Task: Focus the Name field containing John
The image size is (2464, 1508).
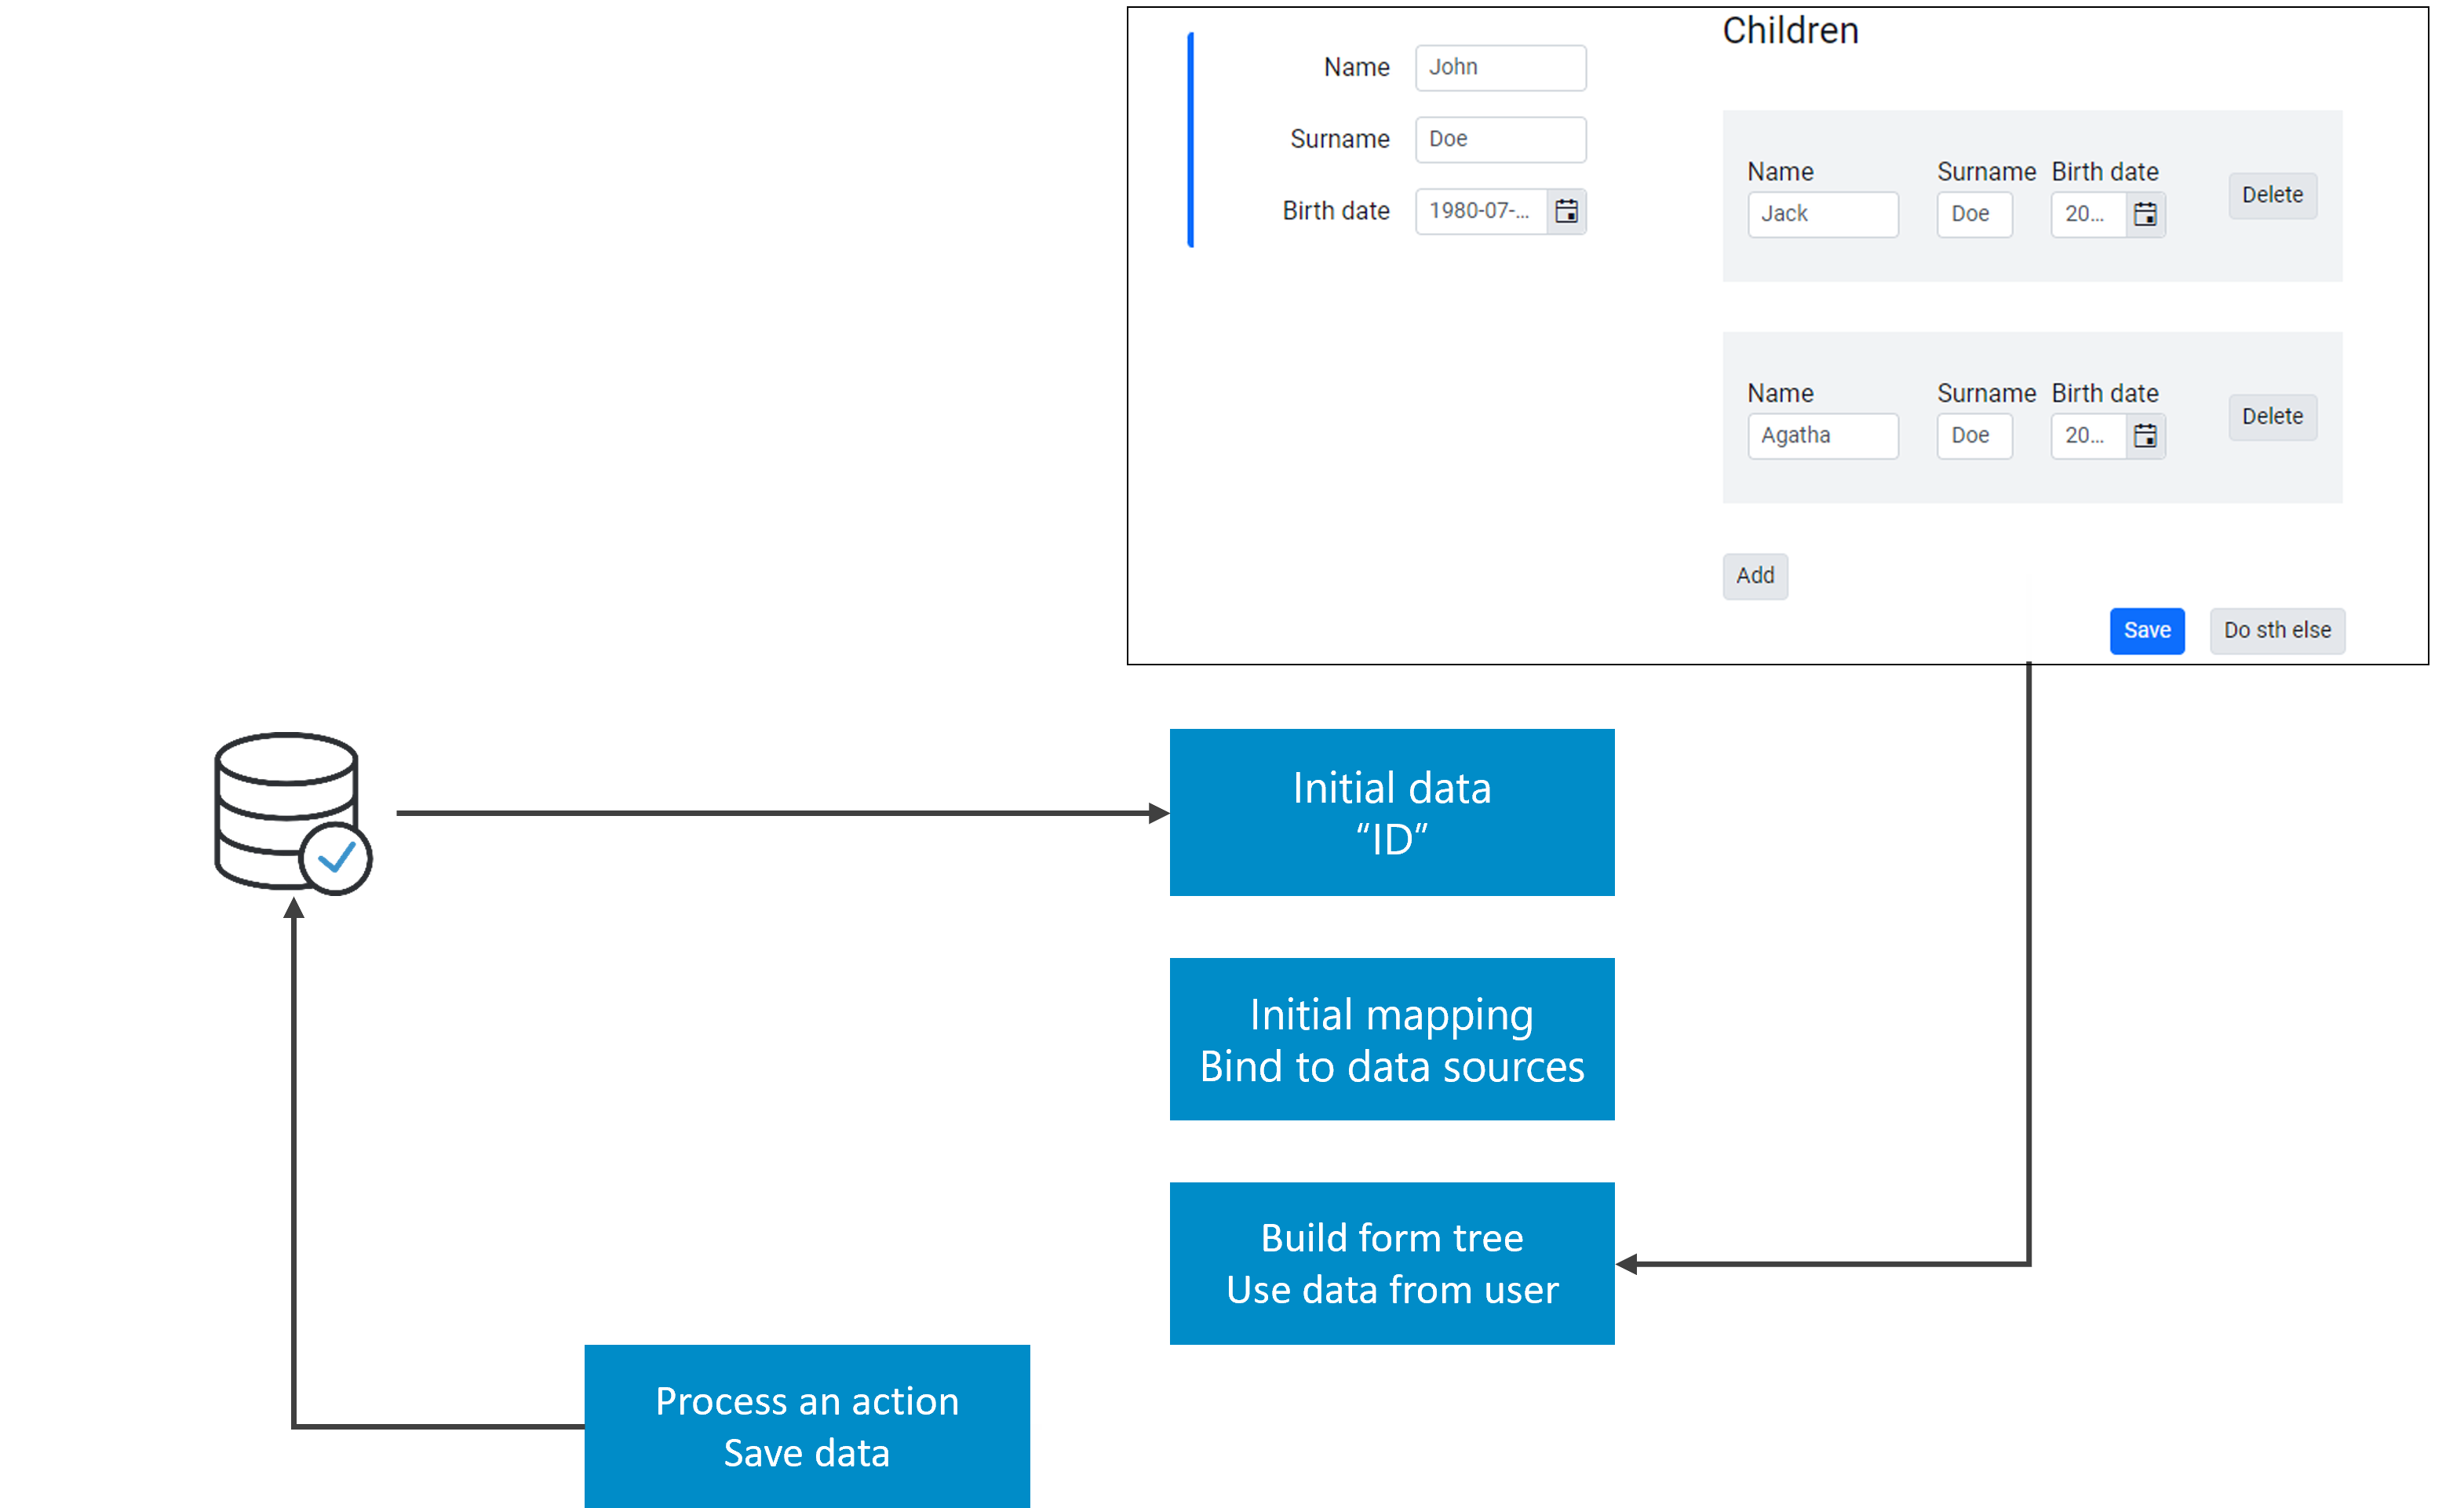Action: coord(1500,68)
